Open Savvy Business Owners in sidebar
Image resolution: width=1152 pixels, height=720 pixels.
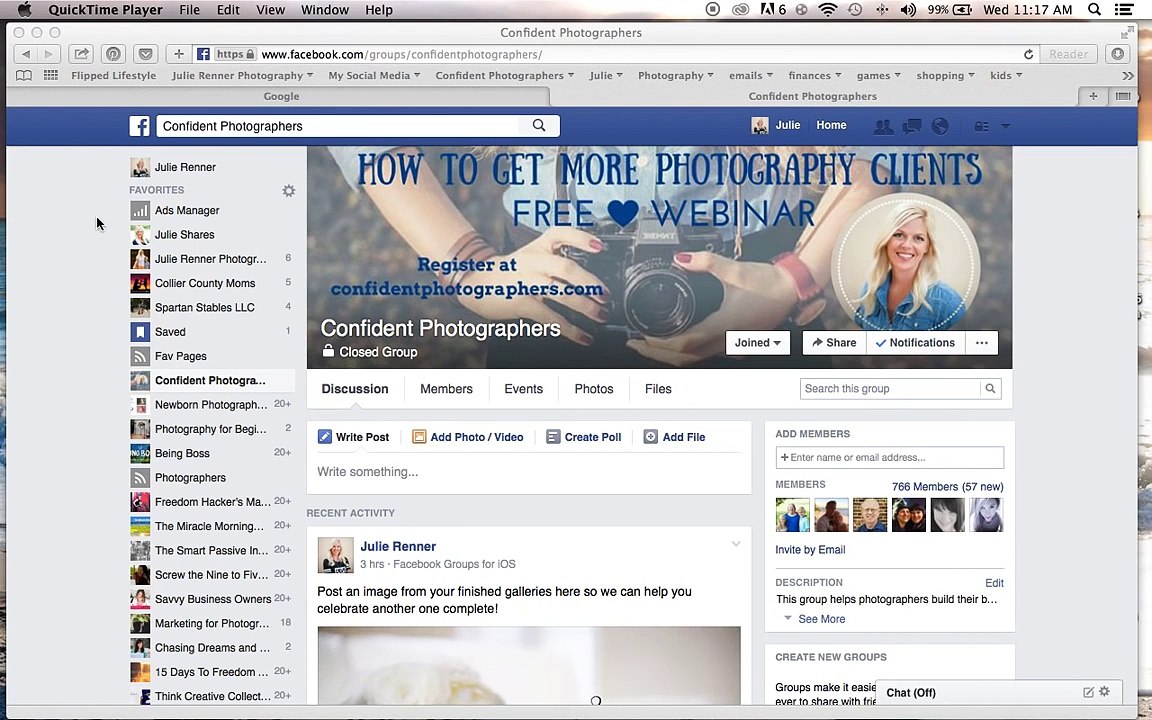point(212,599)
